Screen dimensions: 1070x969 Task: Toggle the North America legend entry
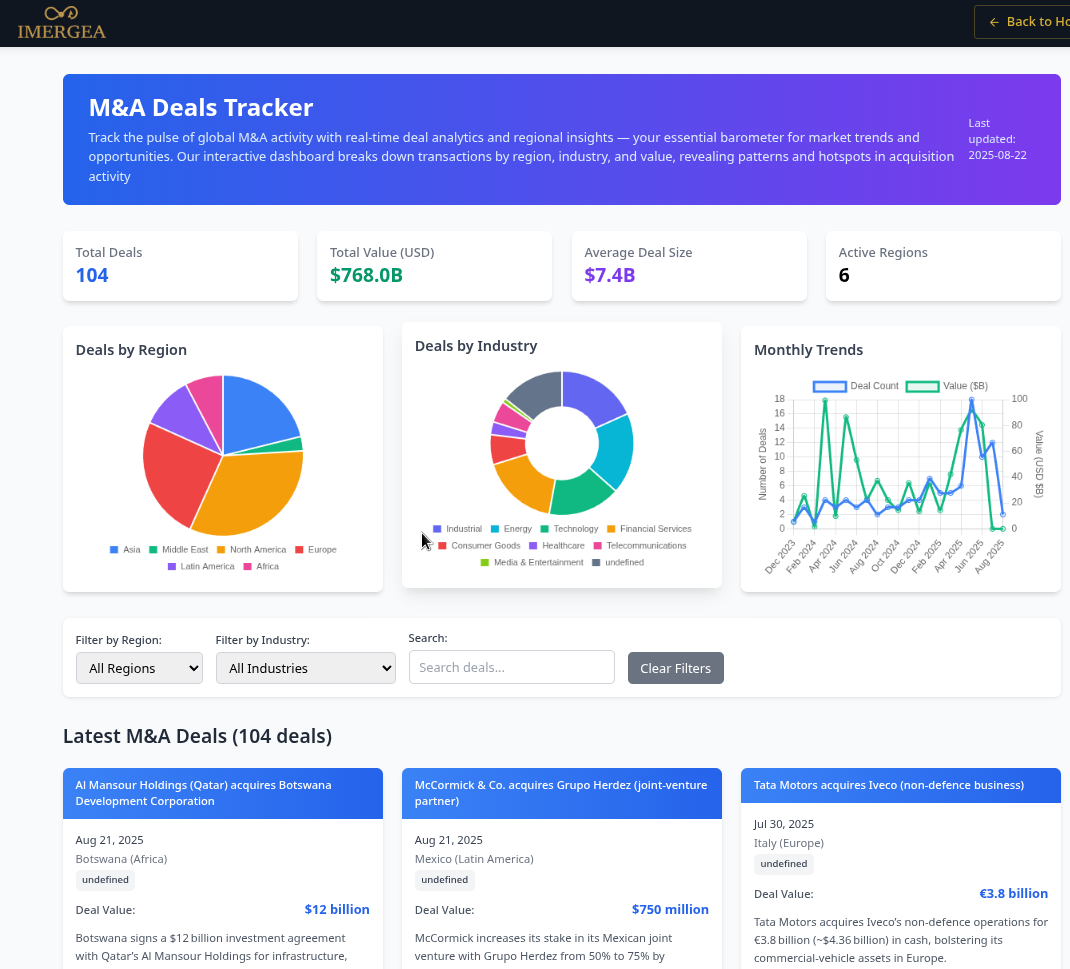tap(220, 549)
